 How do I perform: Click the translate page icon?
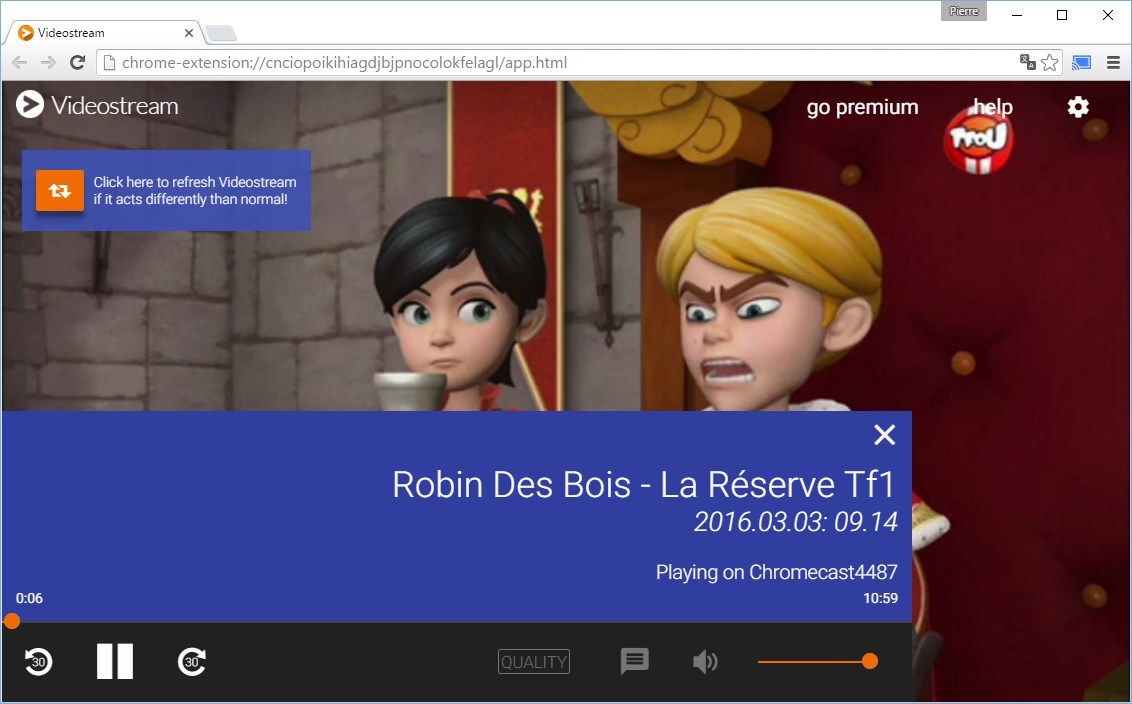pyautogui.click(x=1027, y=62)
